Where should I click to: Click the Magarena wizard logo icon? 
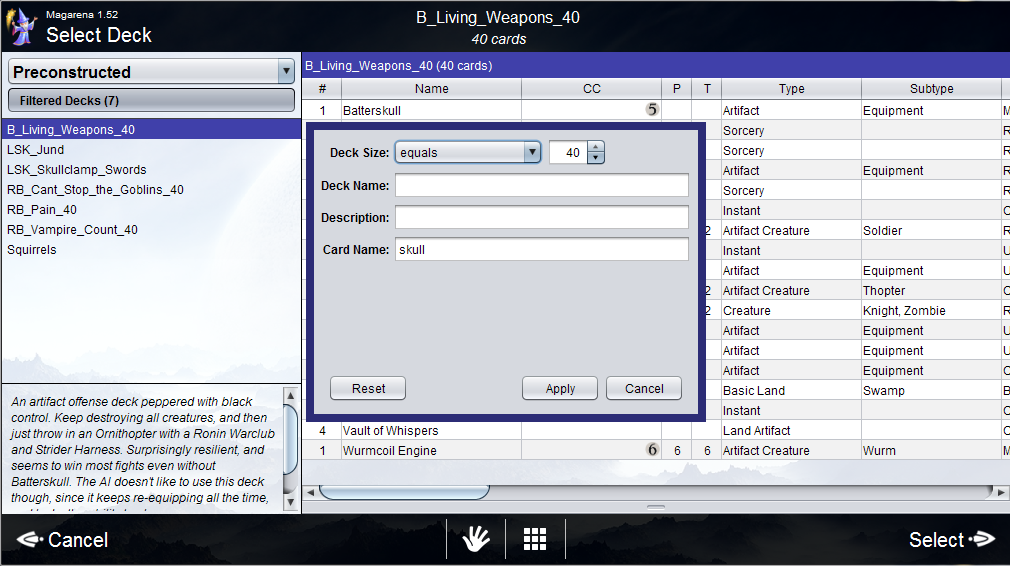pos(22,25)
